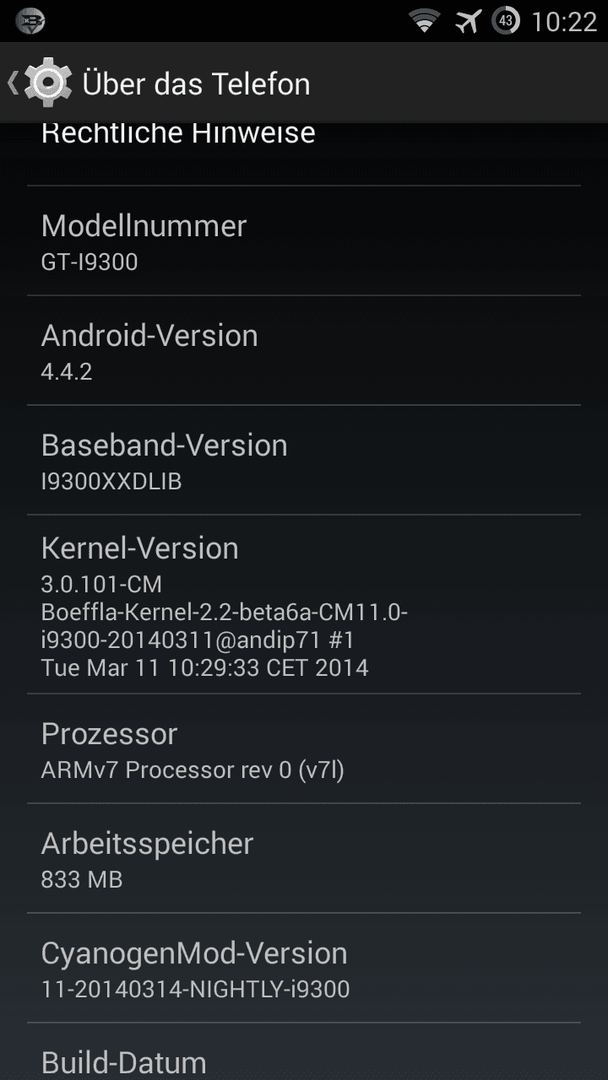
Task: Tap the airplane mode icon in status bar
Action: tap(468, 21)
